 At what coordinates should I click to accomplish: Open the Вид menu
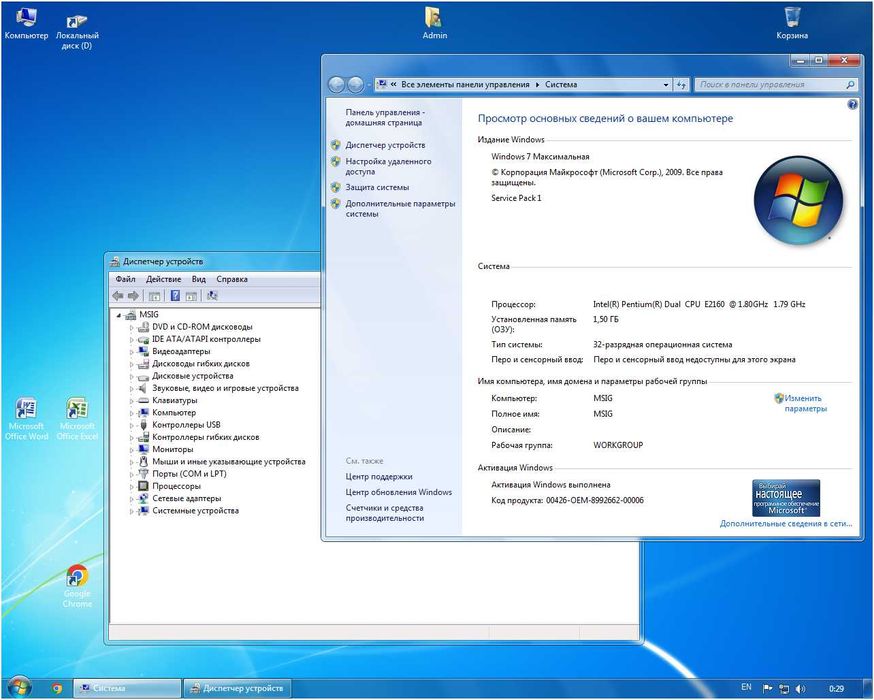pyautogui.click(x=198, y=279)
